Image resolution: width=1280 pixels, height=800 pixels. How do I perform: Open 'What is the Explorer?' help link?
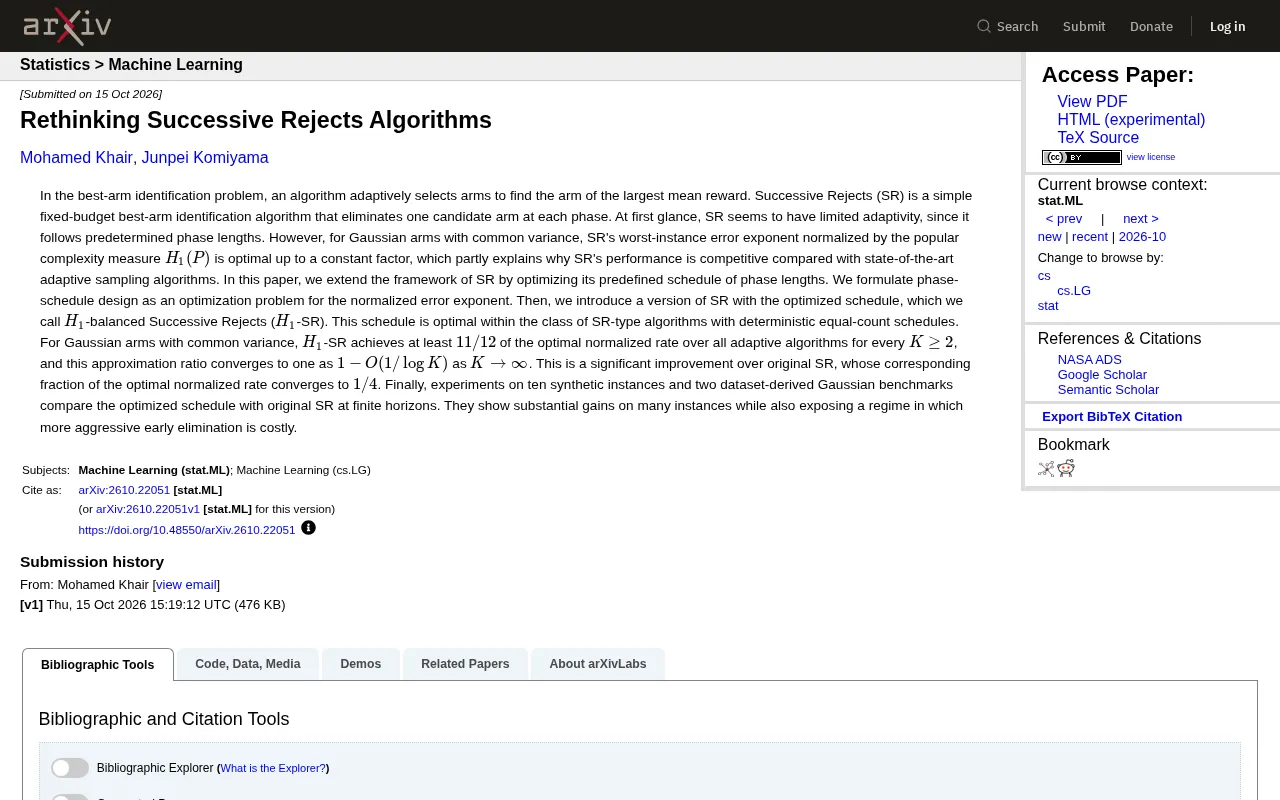click(x=273, y=768)
